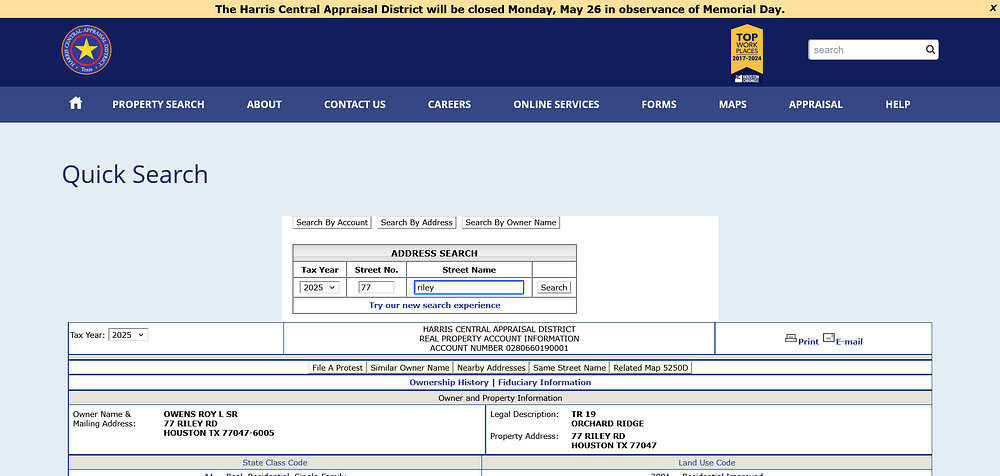Open the Ownership History link
Image resolution: width=1000 pixels, height=476 pixels.
click(x=449, y=383)
